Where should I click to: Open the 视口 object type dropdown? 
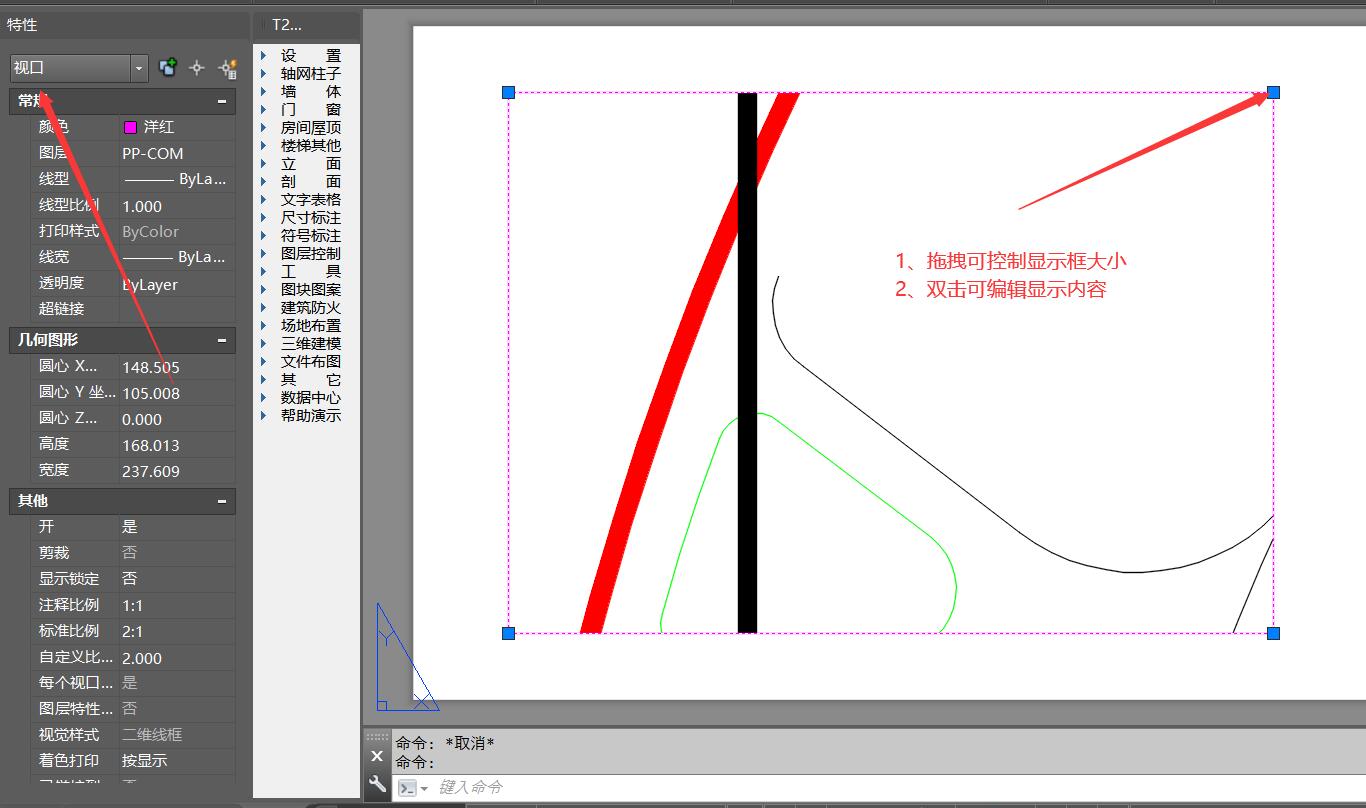[x=139, y=68]
